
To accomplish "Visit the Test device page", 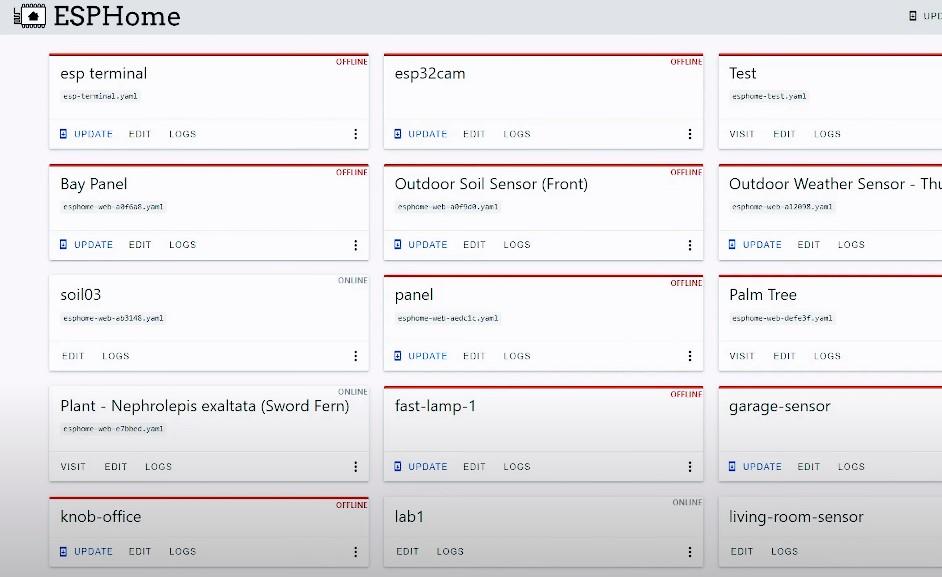I will coord(742,134).
